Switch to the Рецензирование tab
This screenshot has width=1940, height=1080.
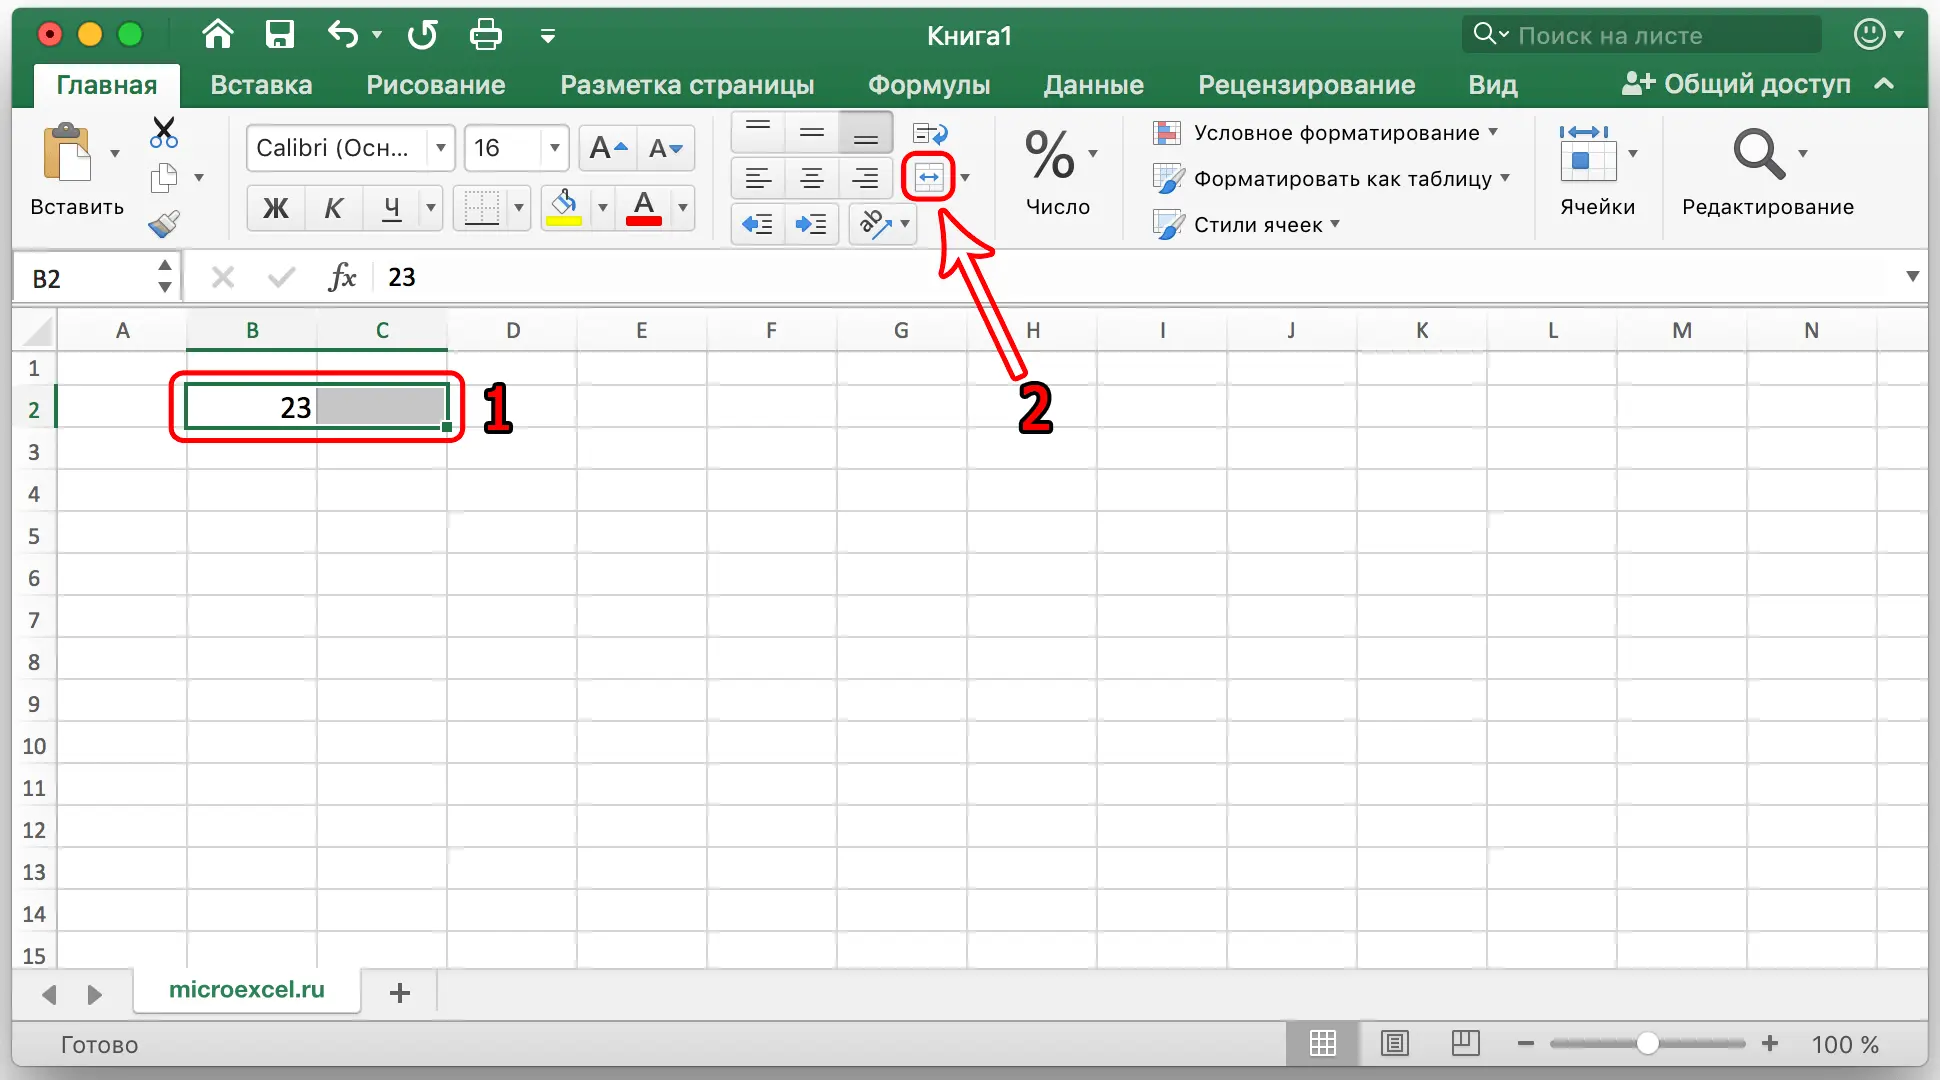[x=1306, y=85]
